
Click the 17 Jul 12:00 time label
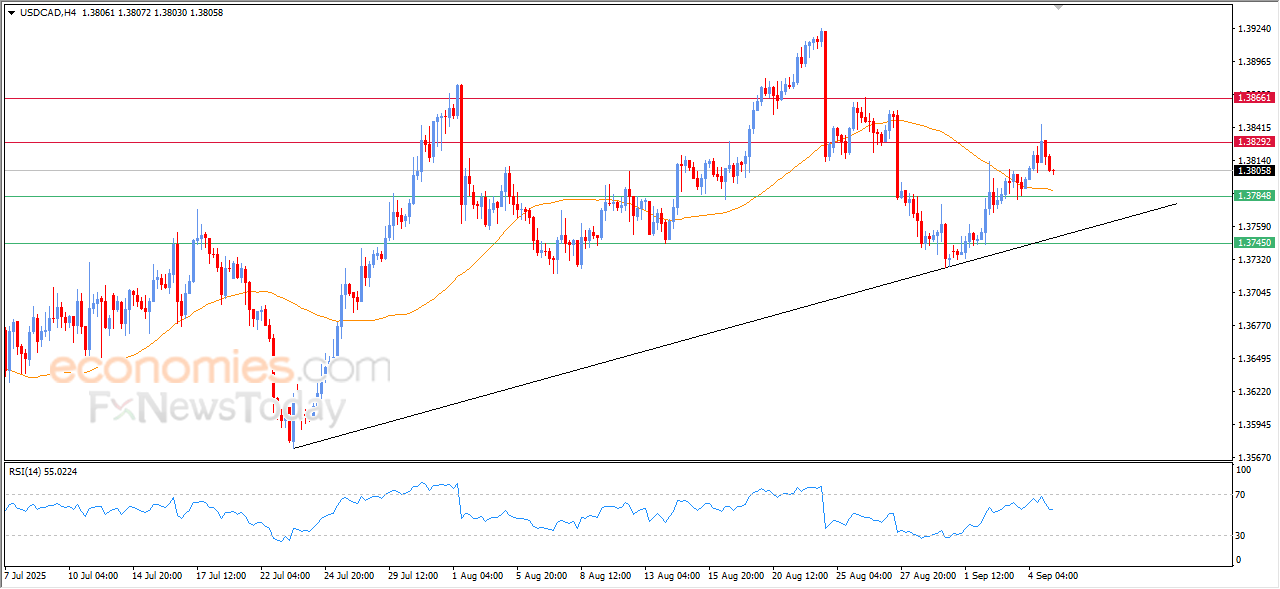[x=220, y=576]
